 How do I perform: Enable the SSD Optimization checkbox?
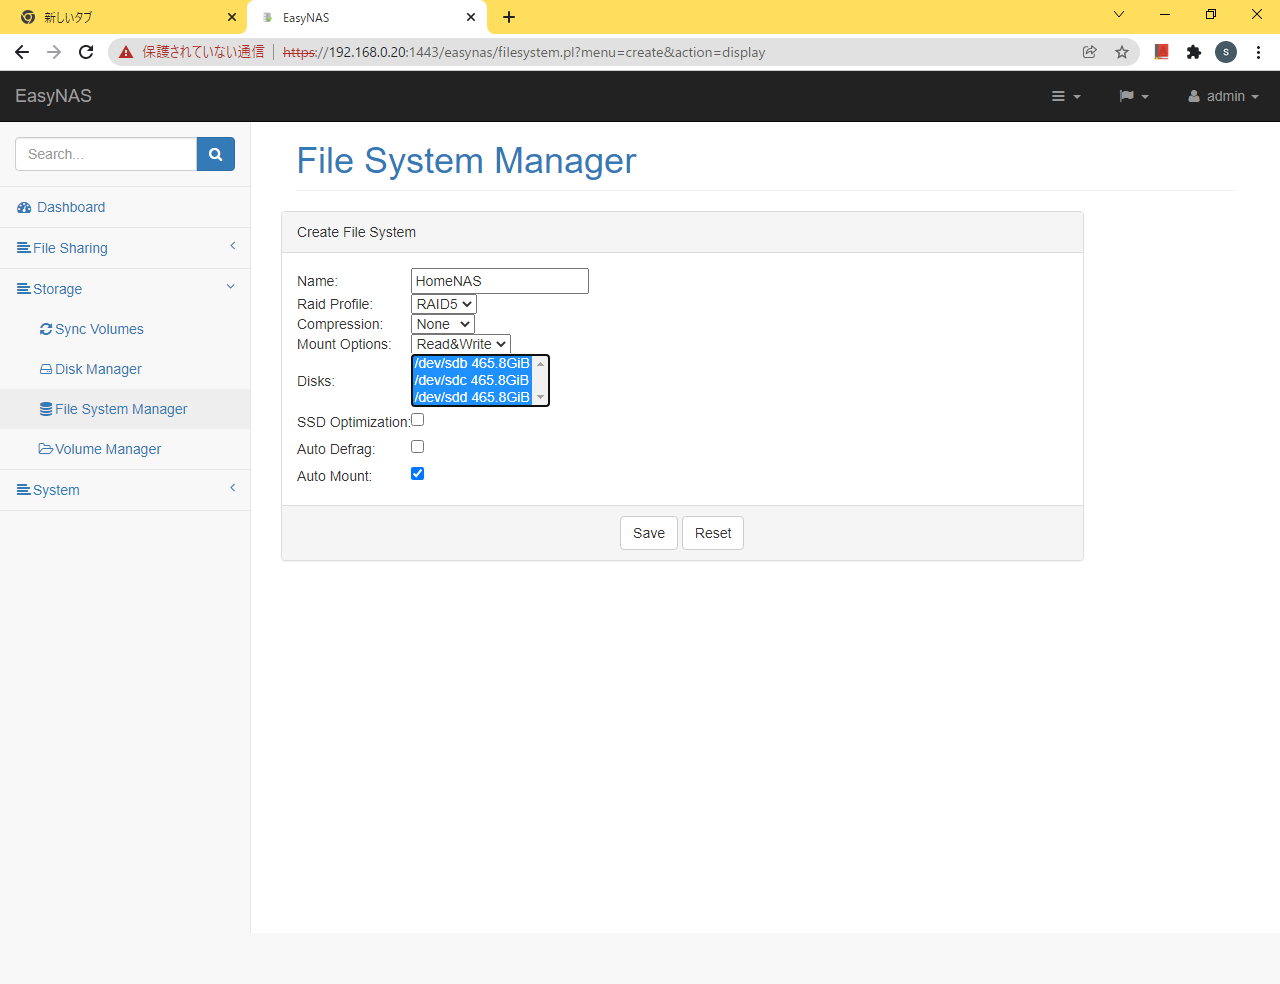coord(418,420)
